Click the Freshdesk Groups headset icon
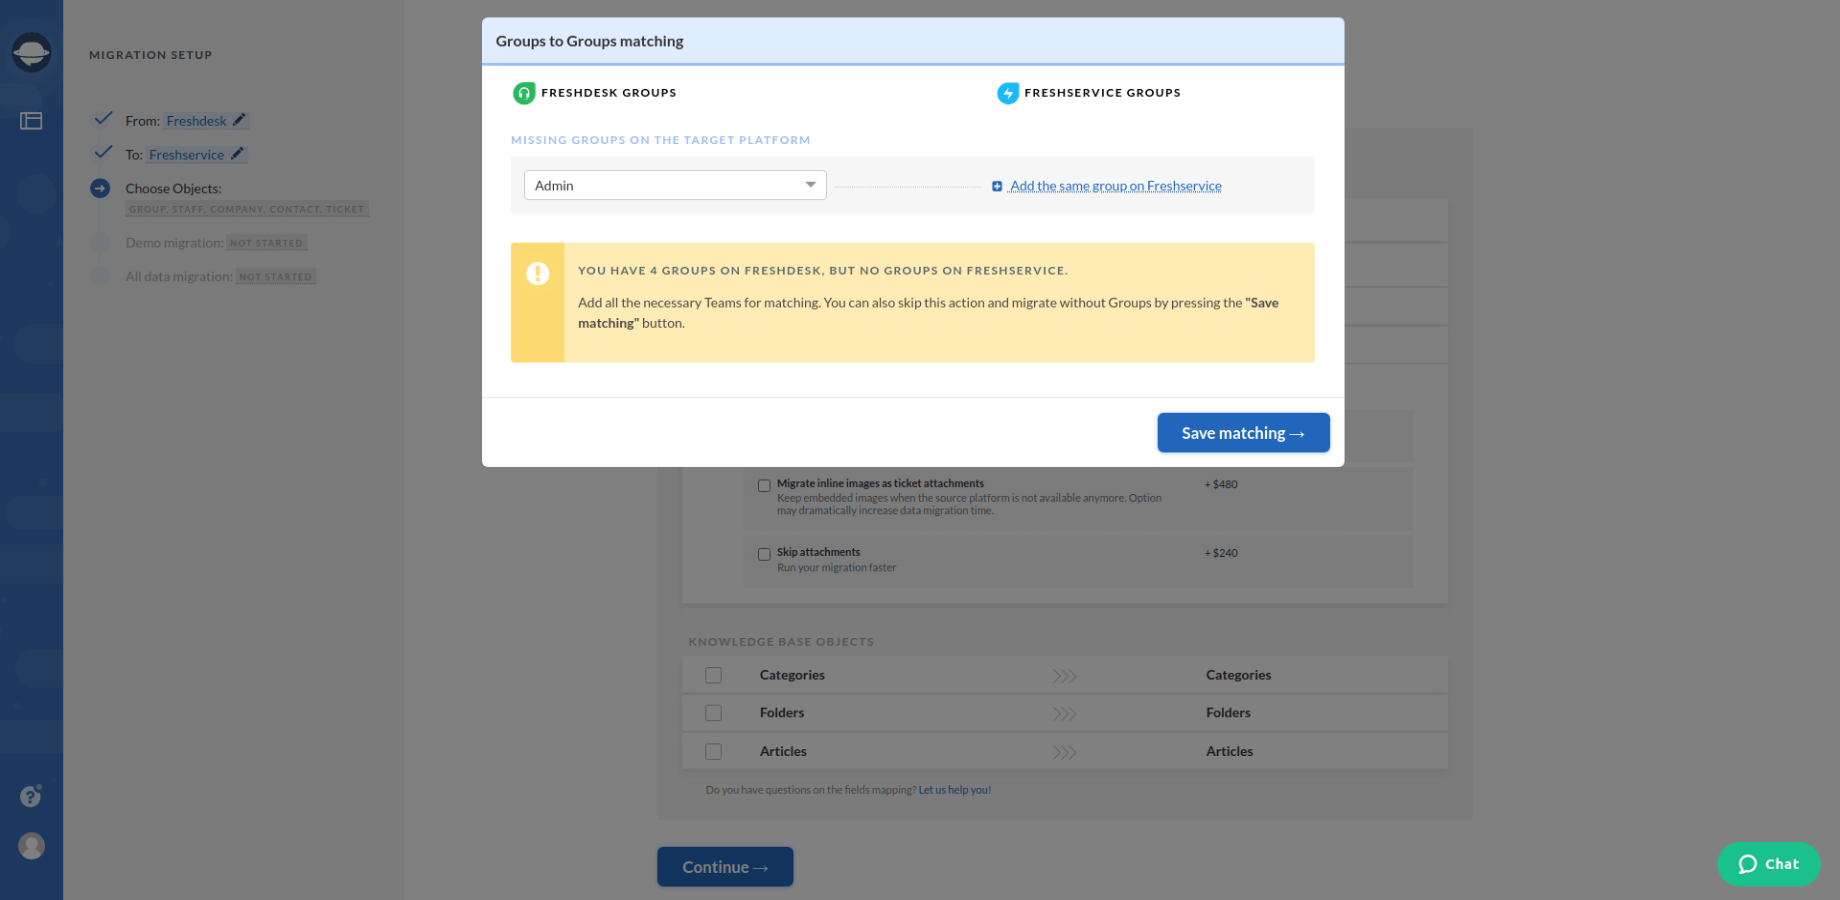1840x900 pixels. (x=524, y=93)
